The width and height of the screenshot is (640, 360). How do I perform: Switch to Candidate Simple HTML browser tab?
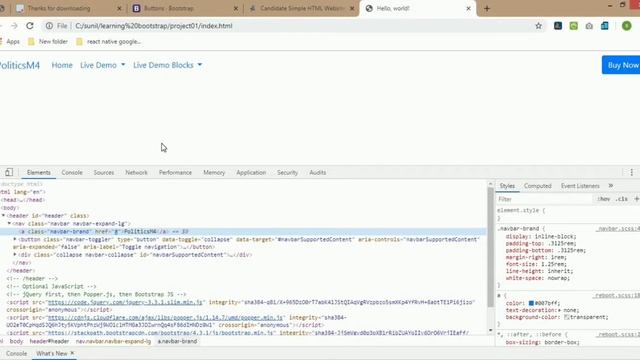pos(301,8)
